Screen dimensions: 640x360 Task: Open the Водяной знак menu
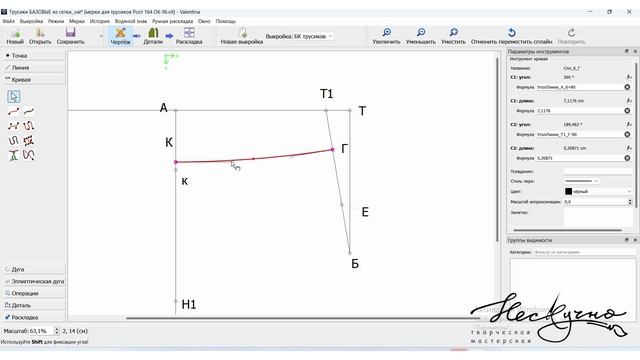131,21
